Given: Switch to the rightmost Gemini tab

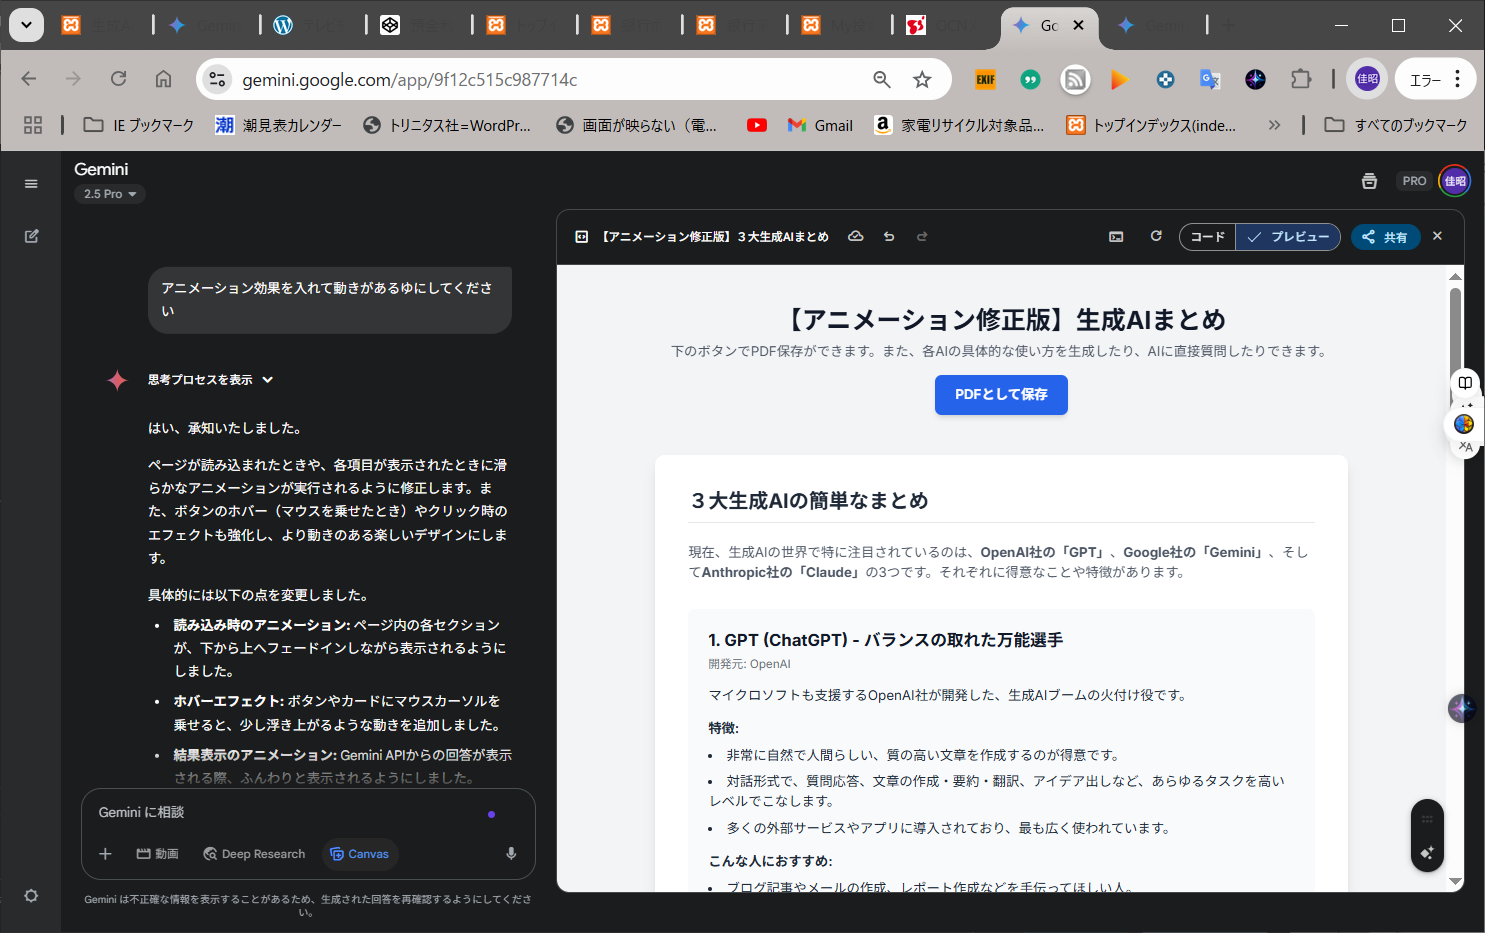Looking at the screenshot, I should click(1153, 25).
